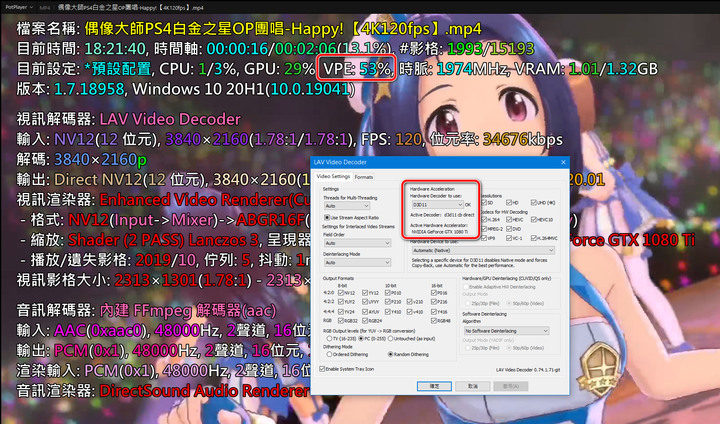Open Hardware Device Automatic (Native) dropdown
This screenshot has width=720, height=424.
(x=483, y=250)
